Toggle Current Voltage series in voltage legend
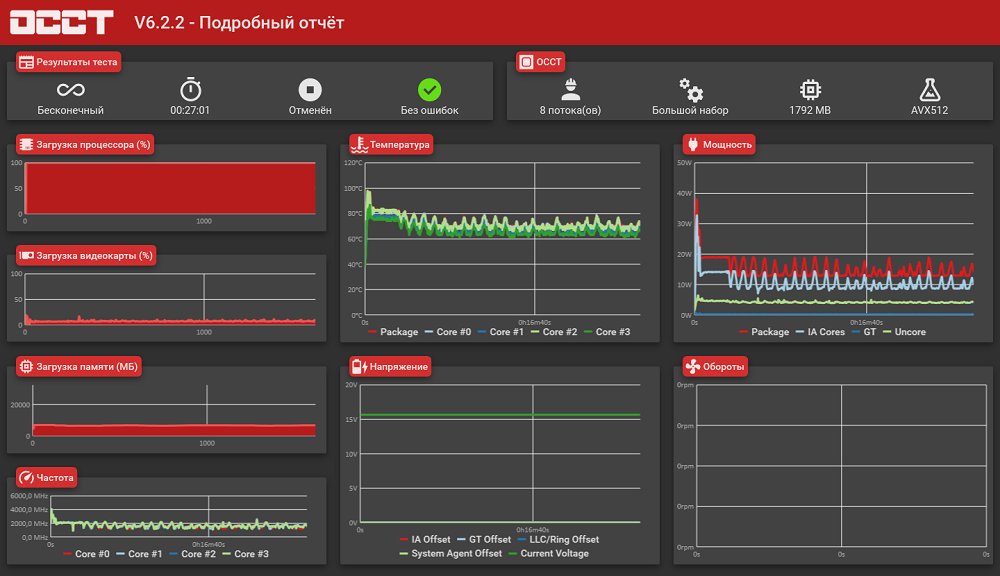This screenshot has height=576, width=1000. click(548, 553)
